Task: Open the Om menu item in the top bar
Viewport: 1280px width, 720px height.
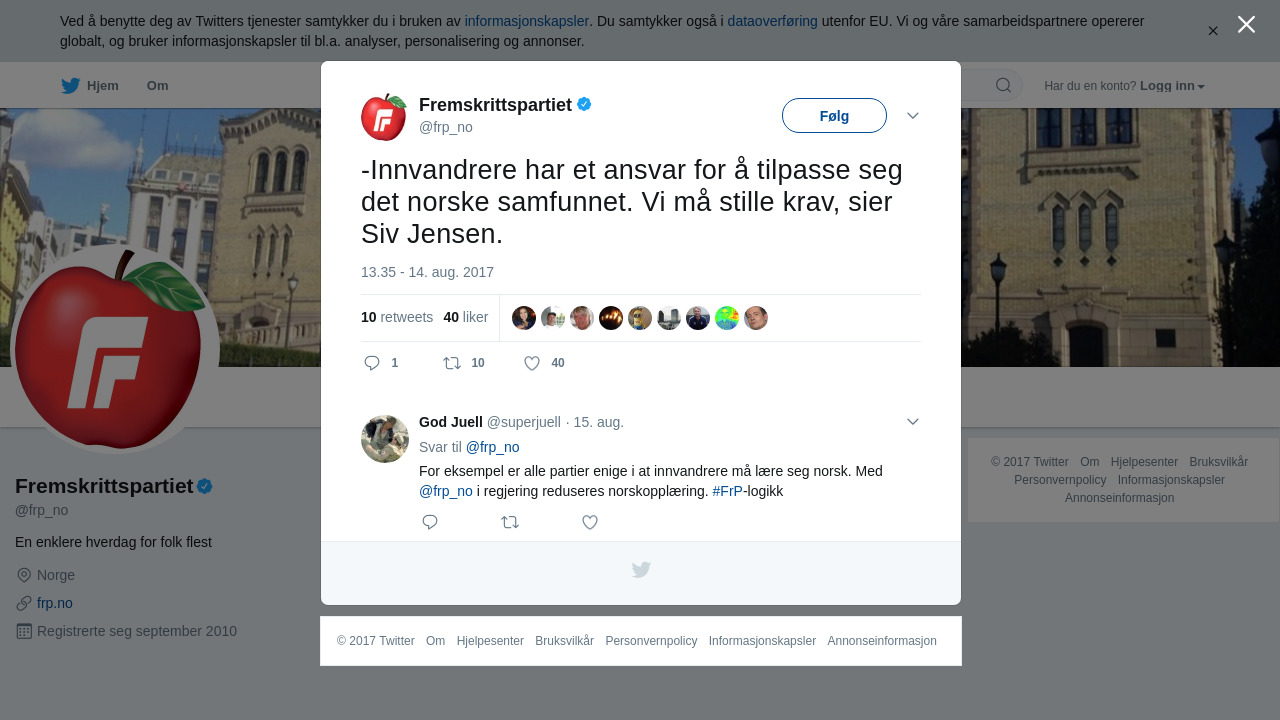Action: pos(158,86)
